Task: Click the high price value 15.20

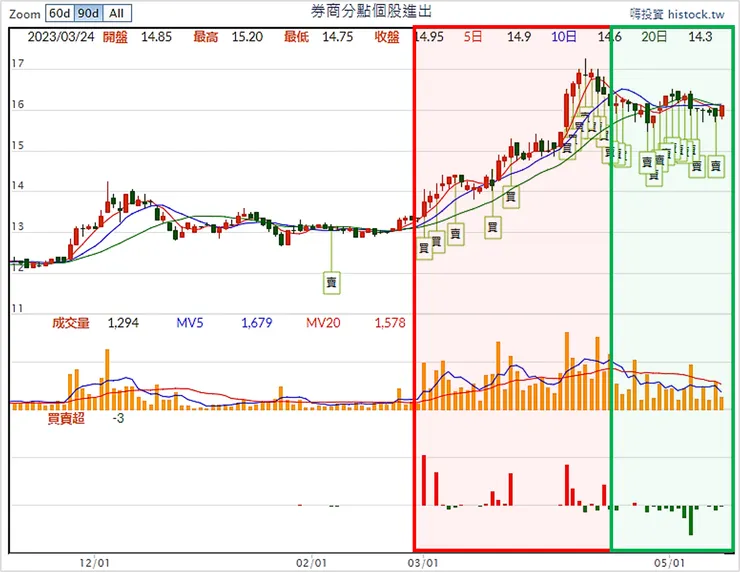Action: click(247, 37)
